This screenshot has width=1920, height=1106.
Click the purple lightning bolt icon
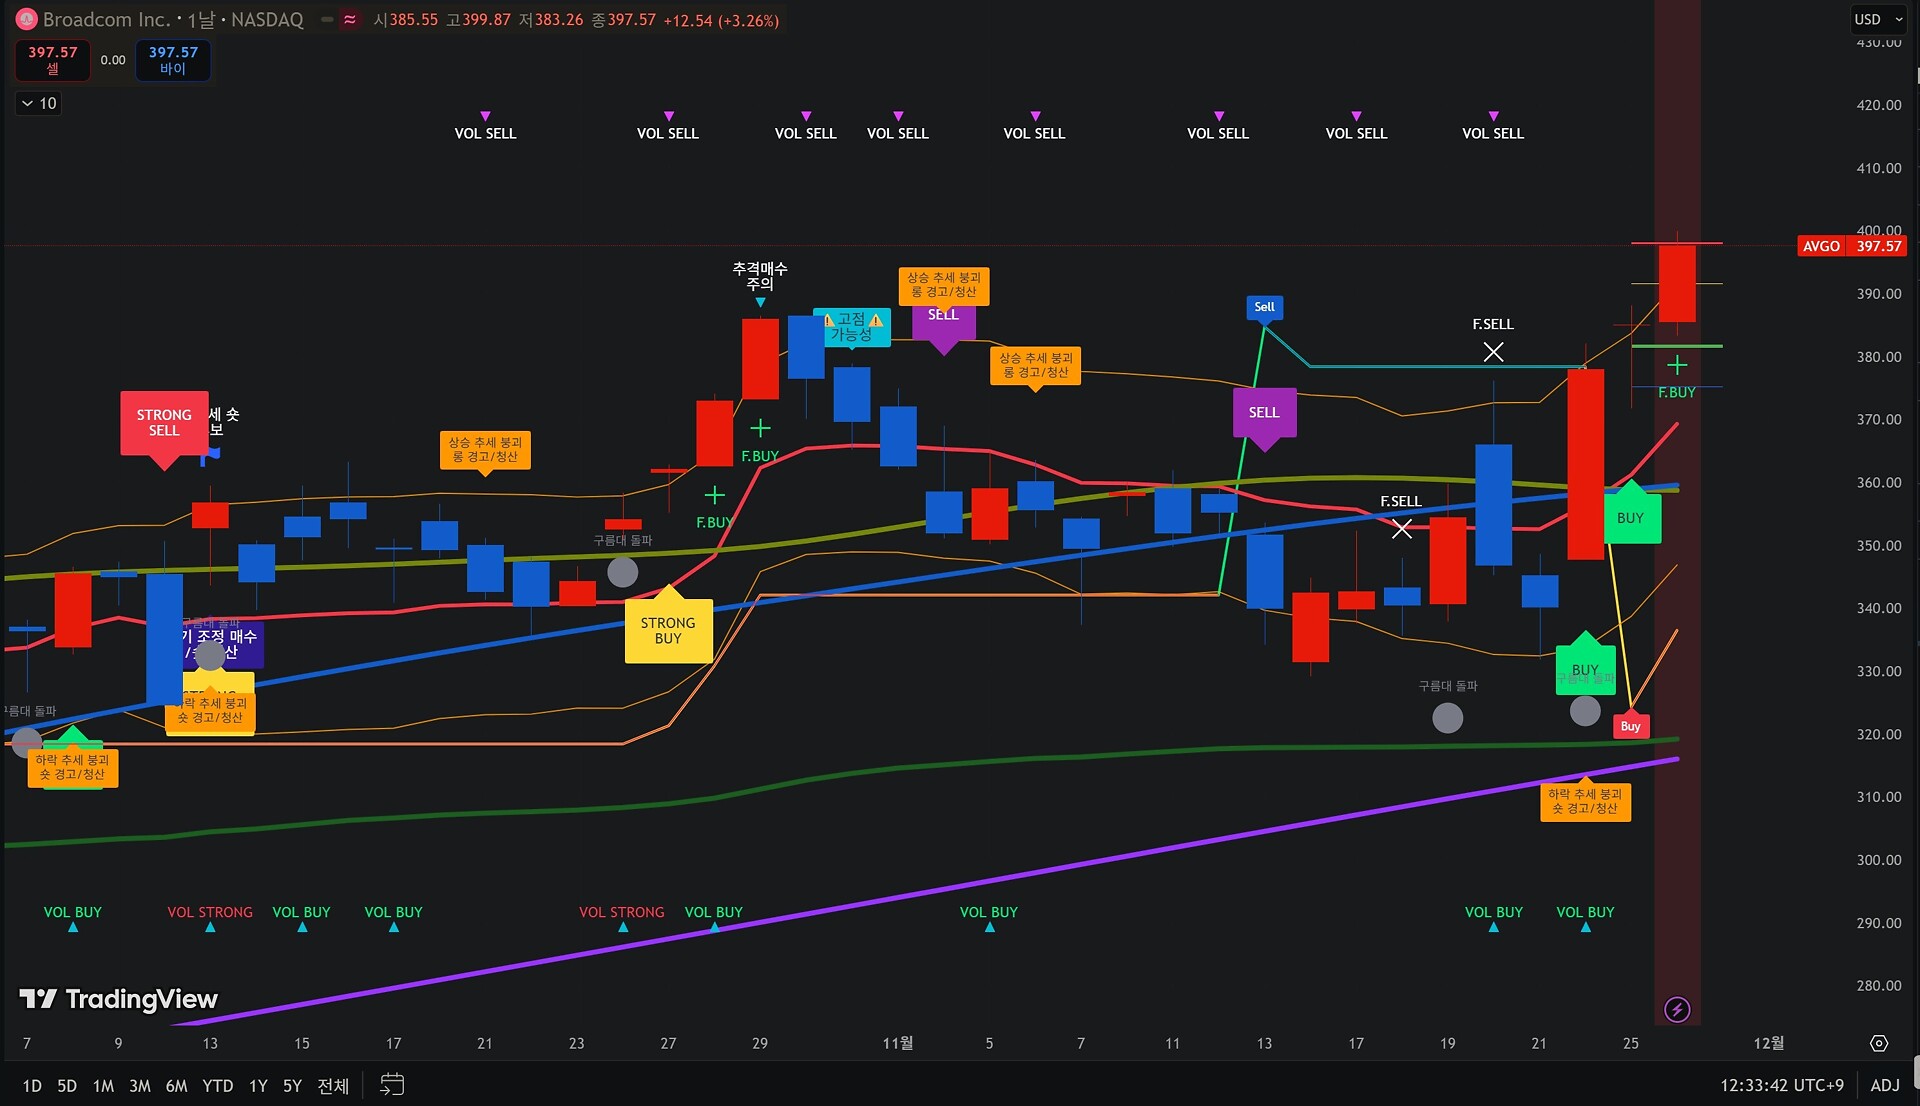tap(1677, 1009)
